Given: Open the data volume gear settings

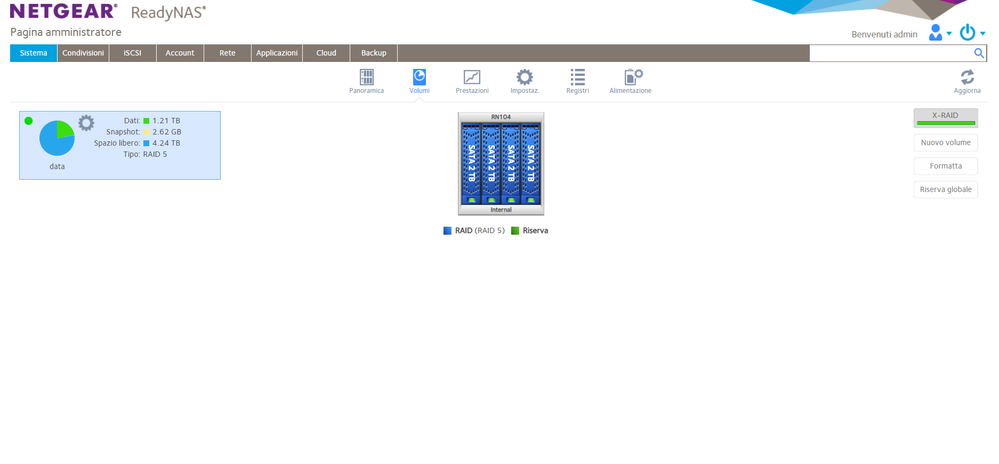Looking at the screenshot, I should tap(86, 123).
